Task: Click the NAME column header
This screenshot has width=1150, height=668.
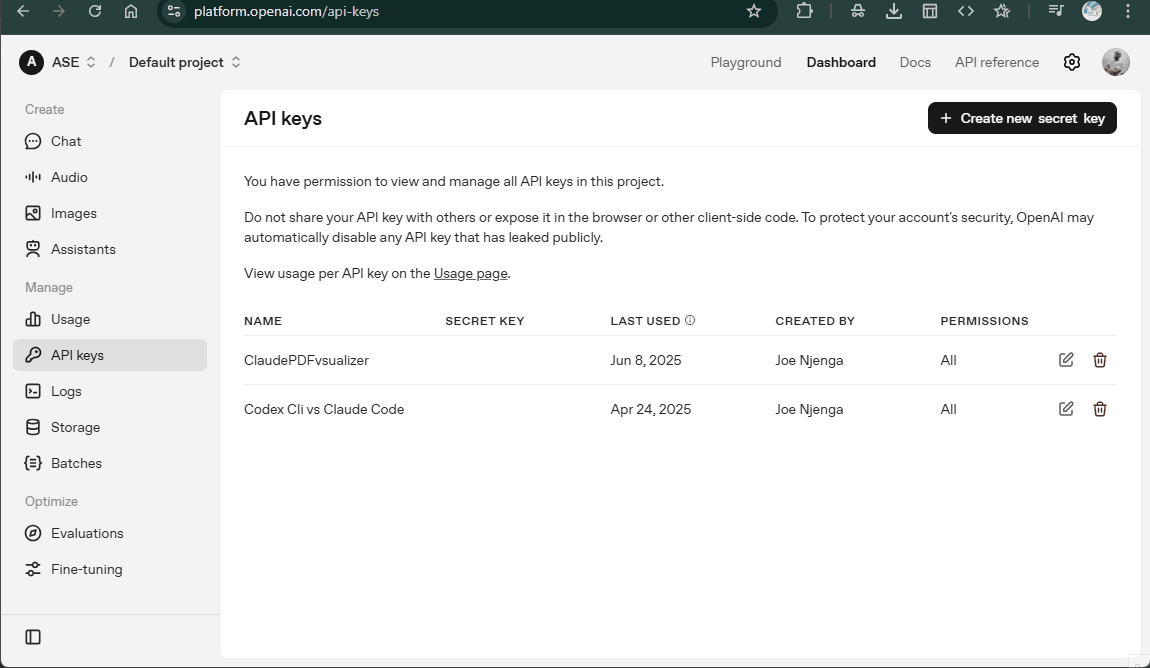Action: (263, 321)
